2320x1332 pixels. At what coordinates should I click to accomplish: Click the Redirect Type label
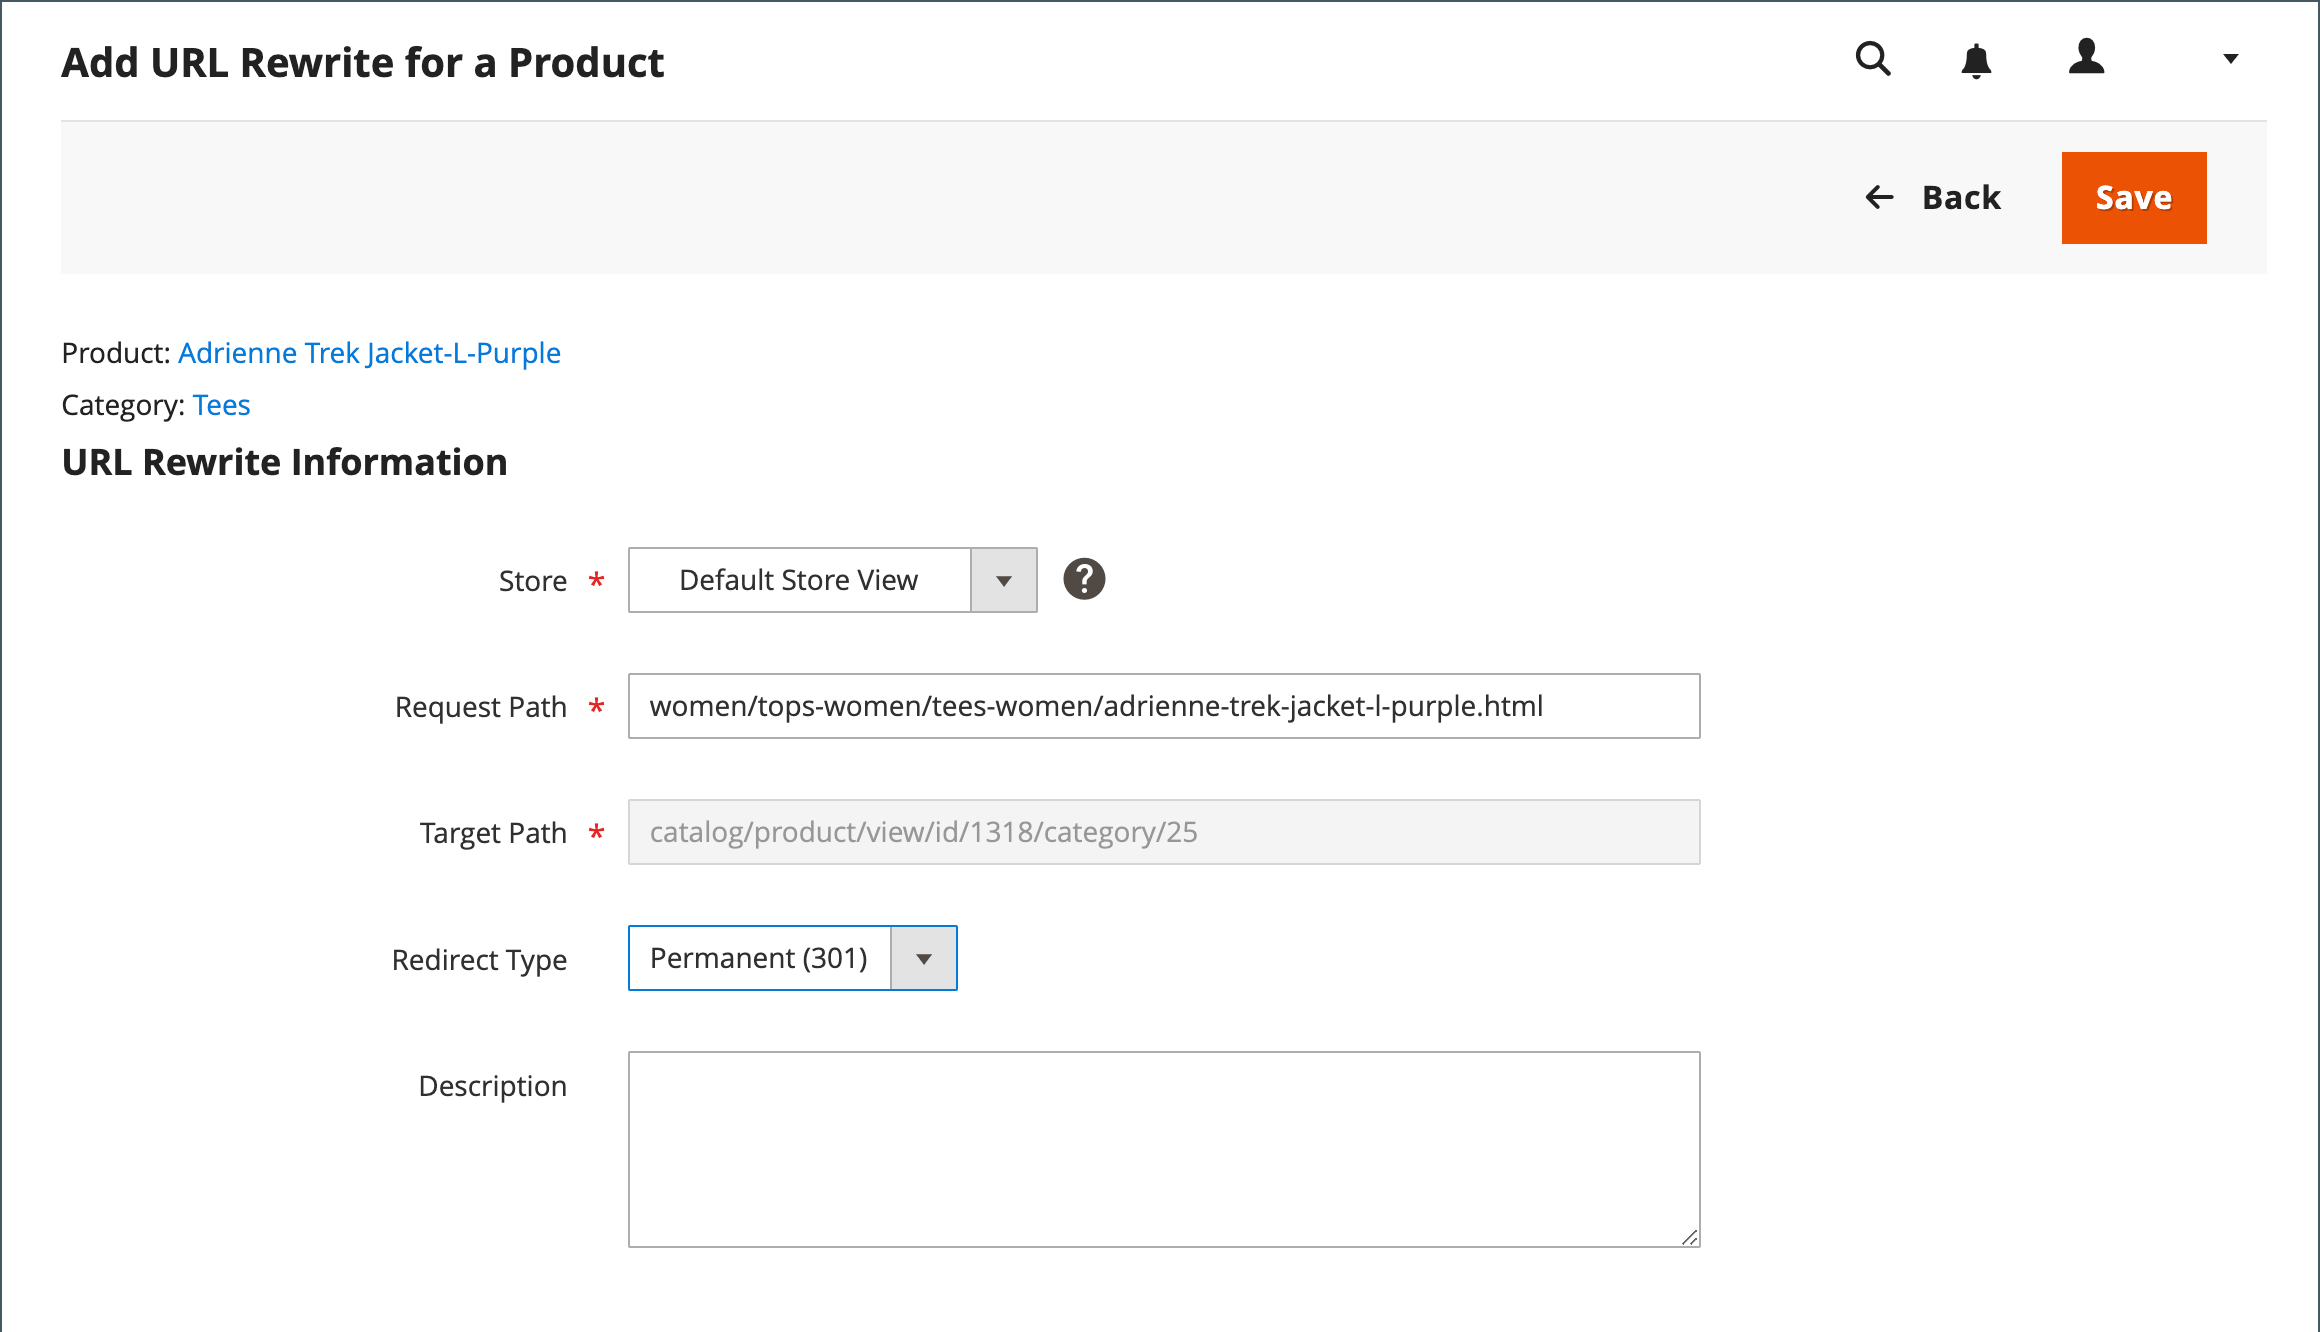[x=479, y=960]
